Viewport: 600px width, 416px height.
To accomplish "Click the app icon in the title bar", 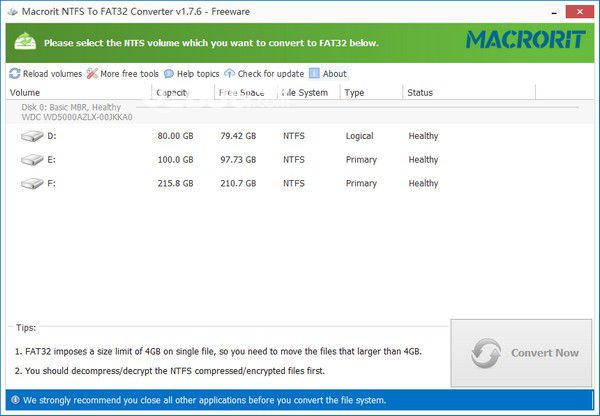I will 13,12.
